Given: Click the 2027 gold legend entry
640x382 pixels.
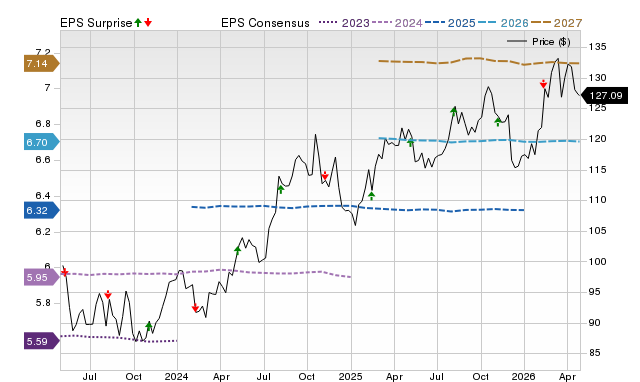Looking at the screenshot, I should 556,23.
